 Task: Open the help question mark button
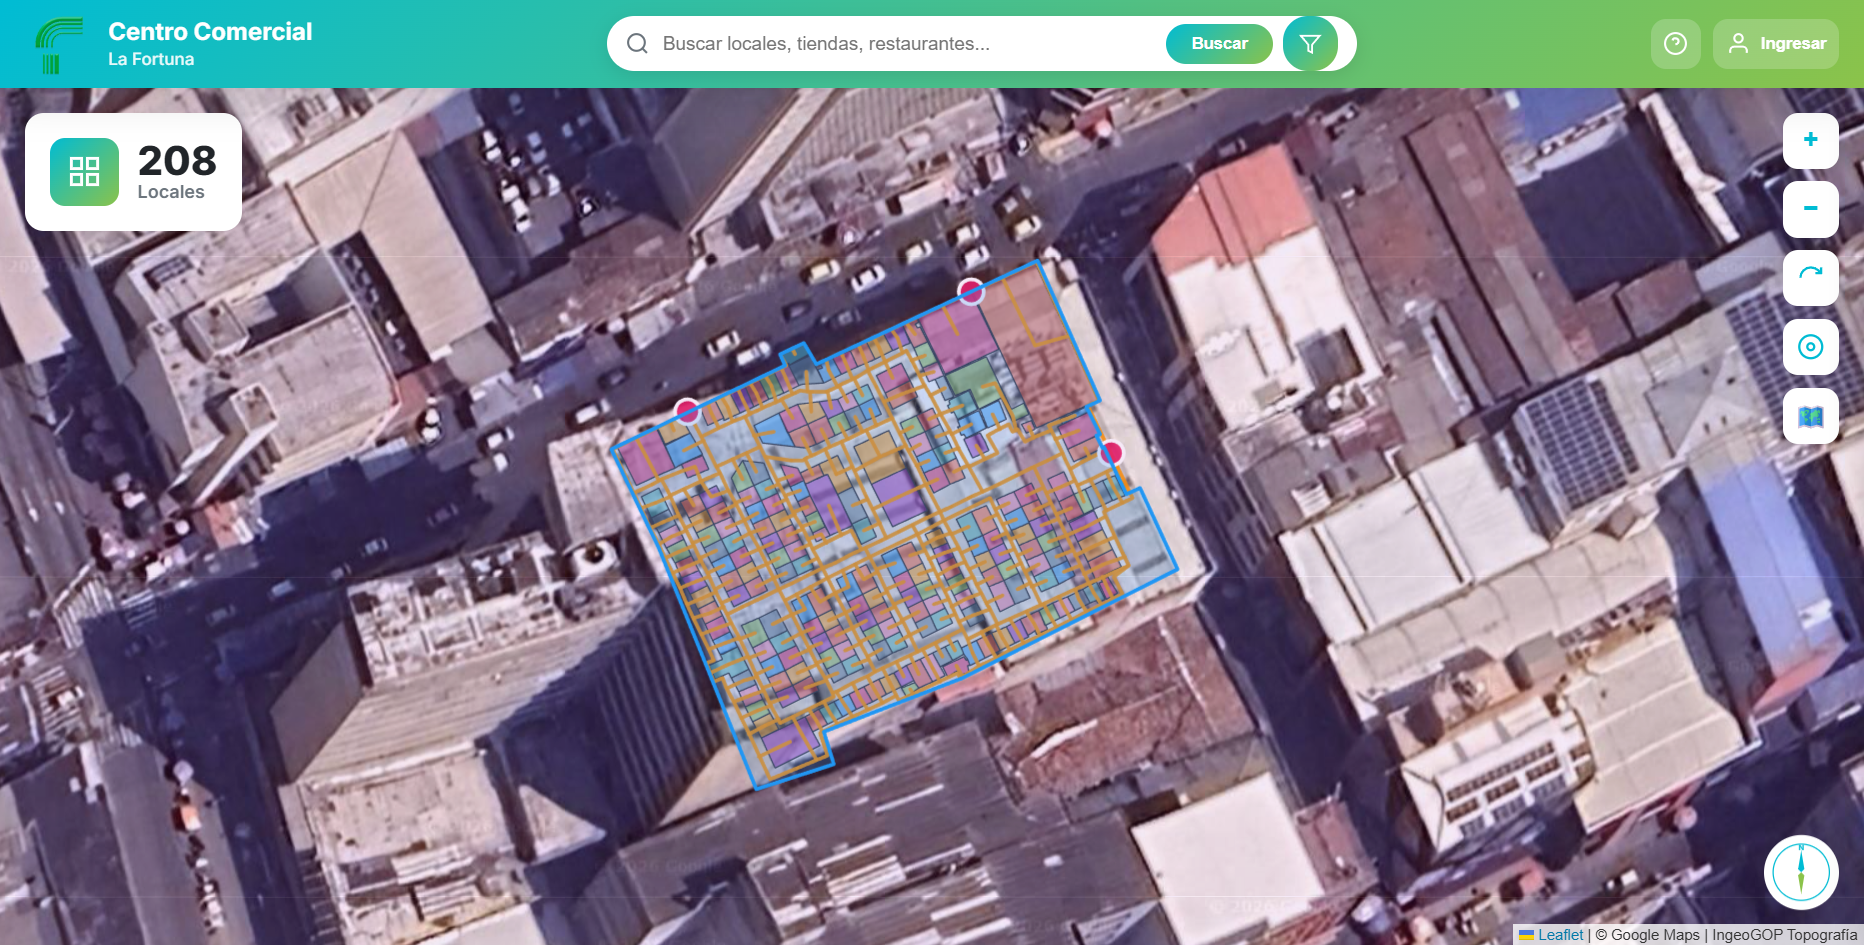tap(1675, 44)
